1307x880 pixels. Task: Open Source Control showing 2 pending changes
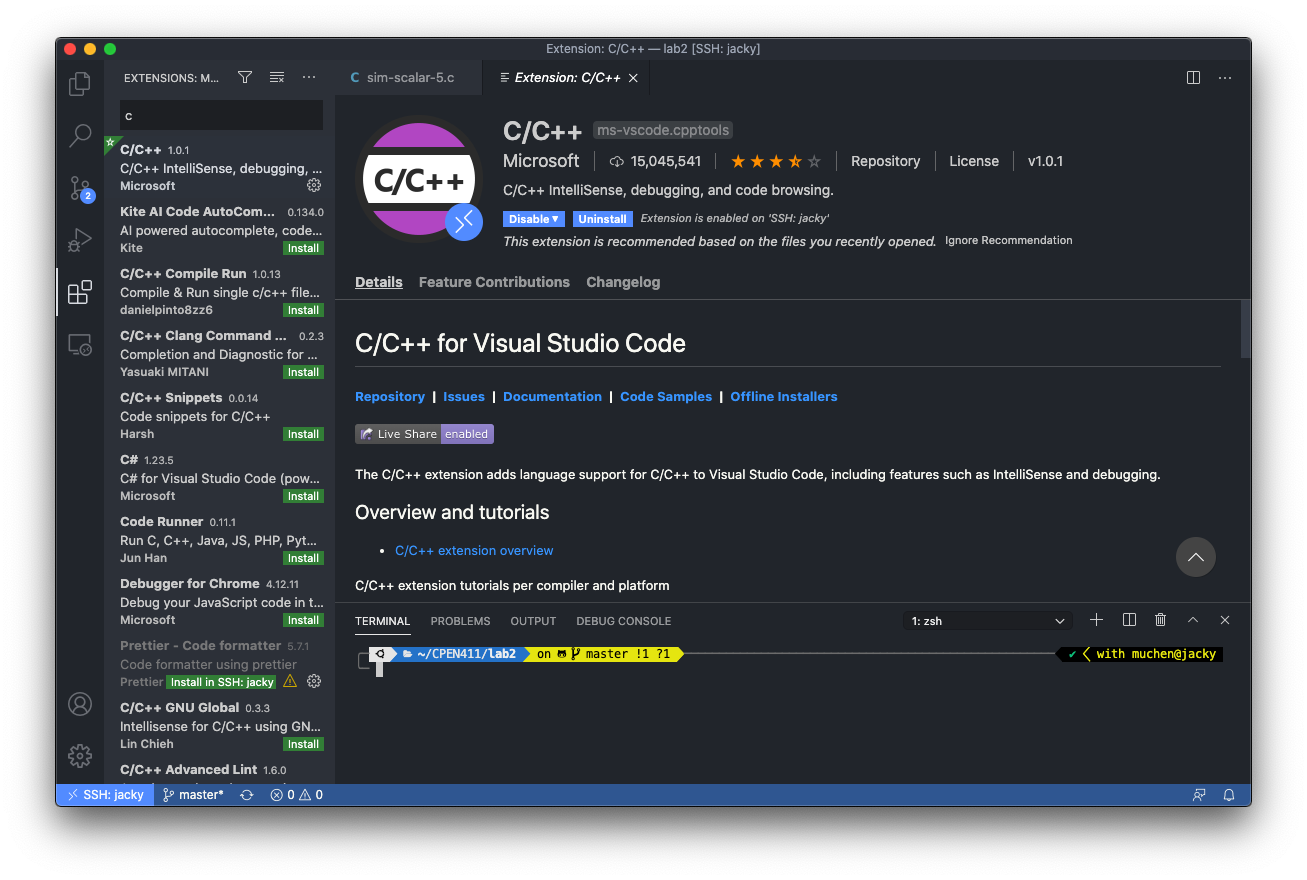click(79, 188)
